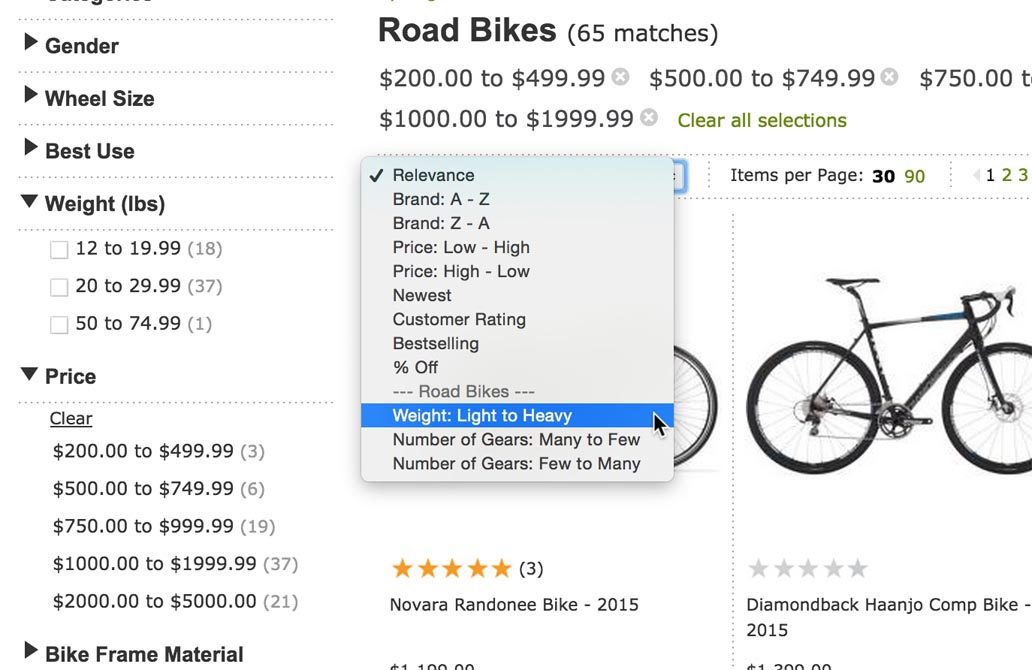
Task: Remove the $200.00 to $499.99 filter chip
Action: click(621, 77)
